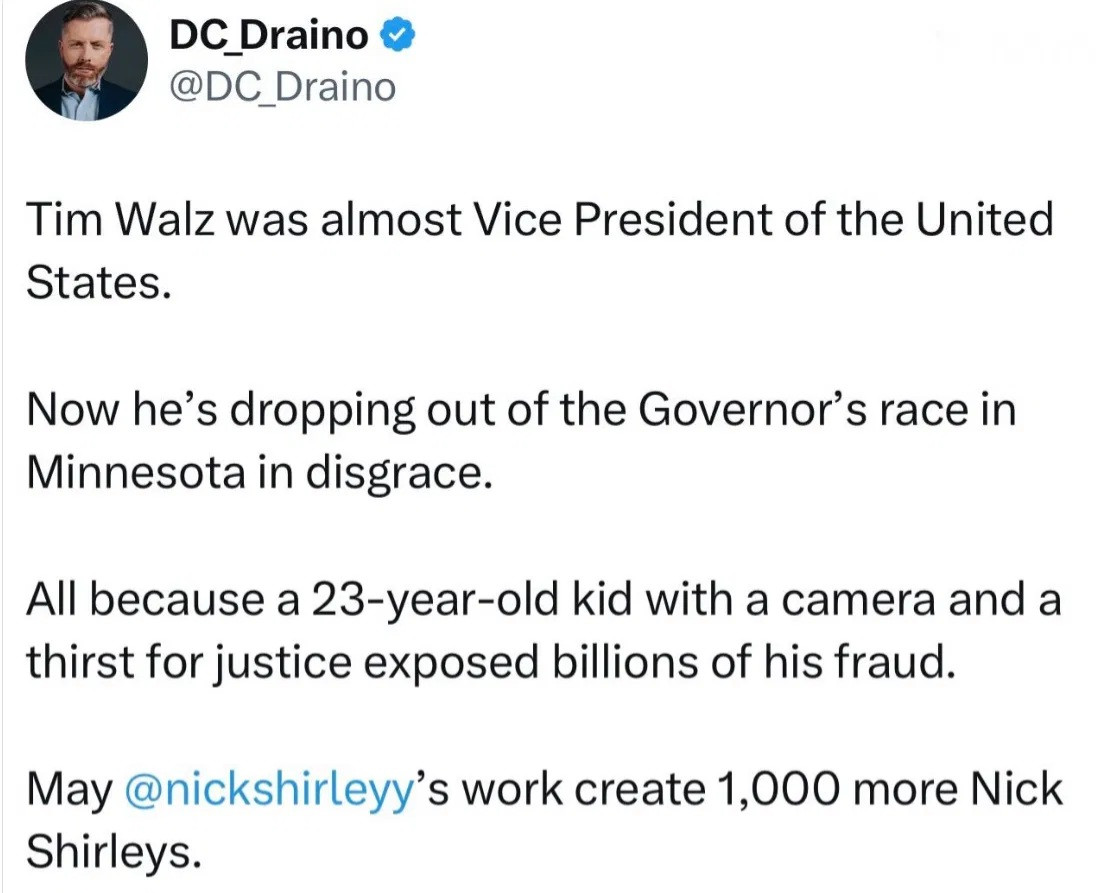Screen dimensions: 1112x893
Task: Click the @DC_Draino handle below the name
Action: [282, 88]
